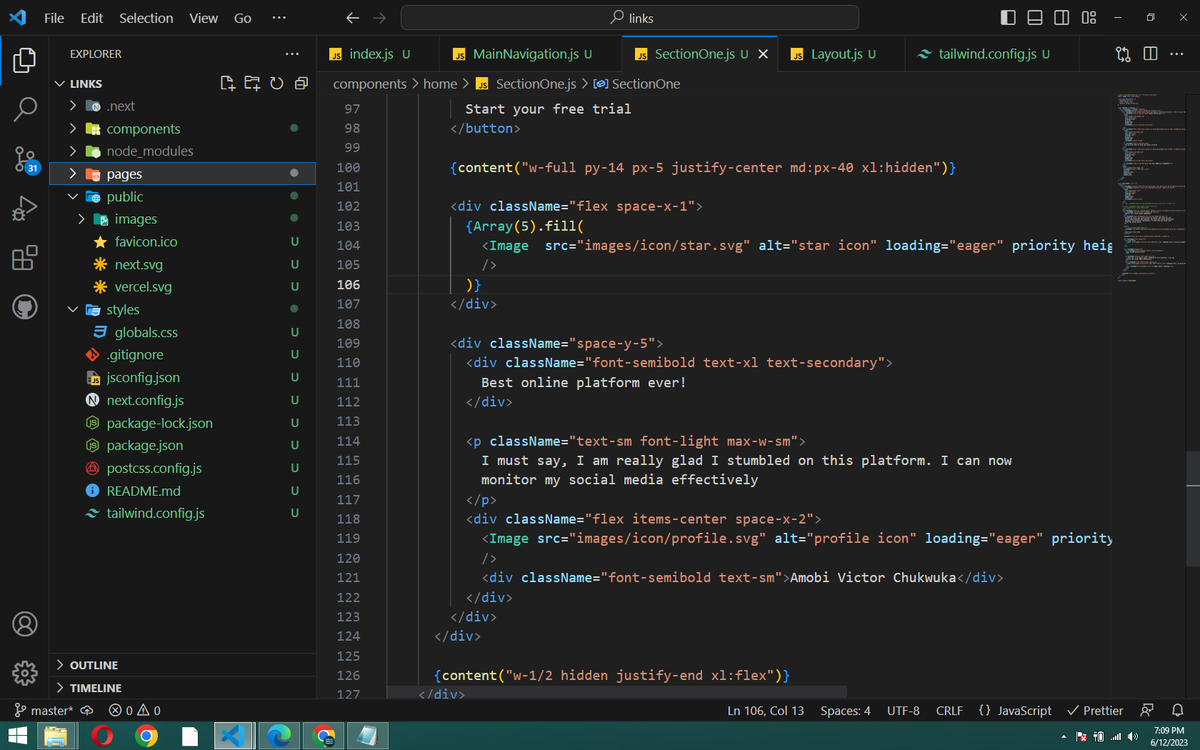
Task: Go forward using the navigation arrow
Action: (379, 18)
